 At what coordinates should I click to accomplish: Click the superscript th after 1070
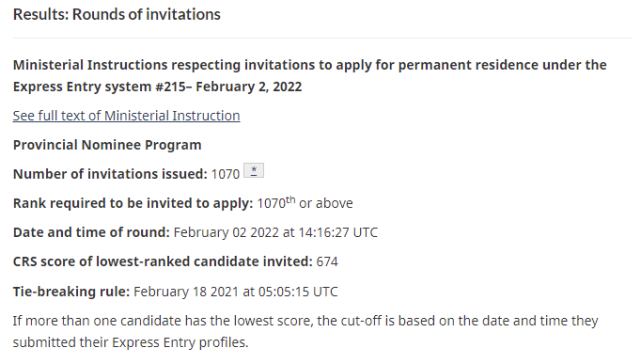290,200
